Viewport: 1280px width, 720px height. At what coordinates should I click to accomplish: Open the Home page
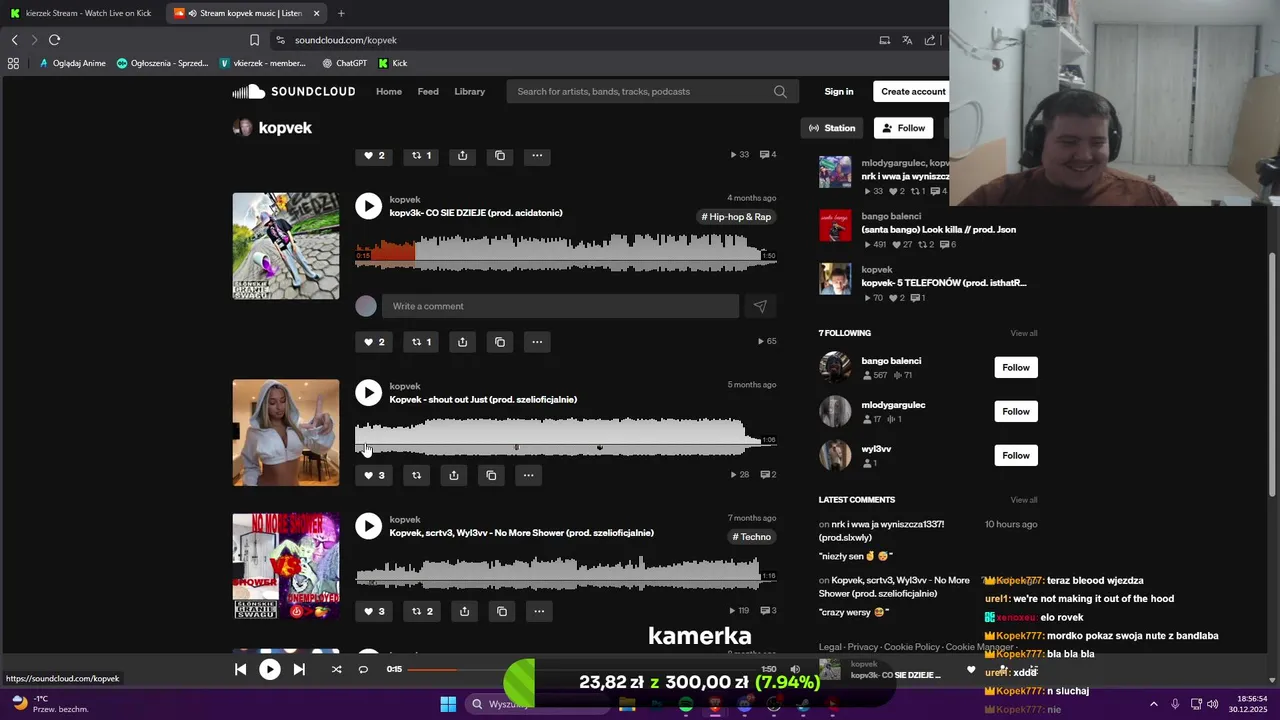tap(389, 91)
